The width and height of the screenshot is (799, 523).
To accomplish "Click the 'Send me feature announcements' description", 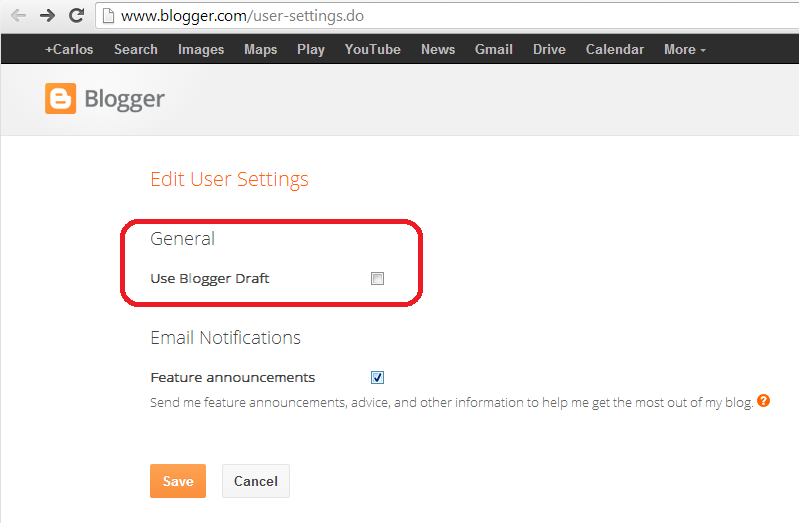I will [451, 403].
